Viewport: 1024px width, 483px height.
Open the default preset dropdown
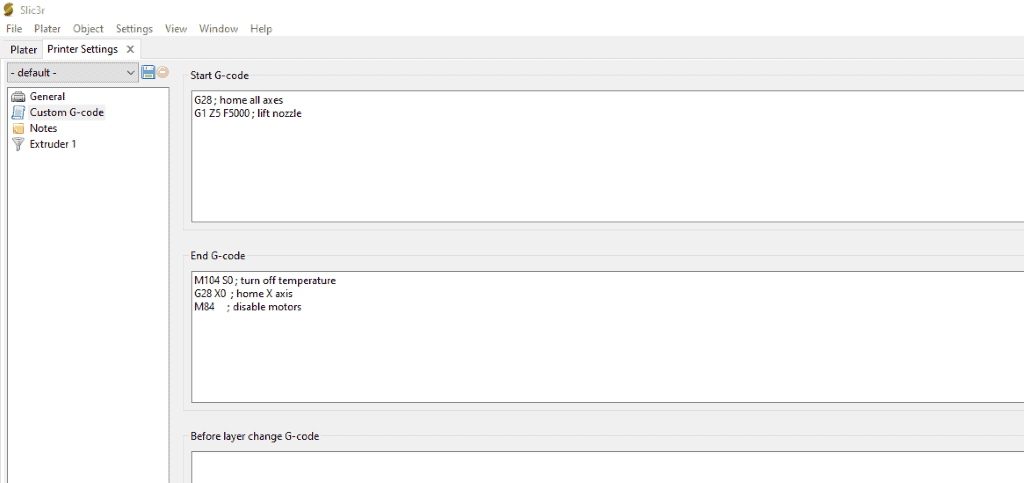72,72
